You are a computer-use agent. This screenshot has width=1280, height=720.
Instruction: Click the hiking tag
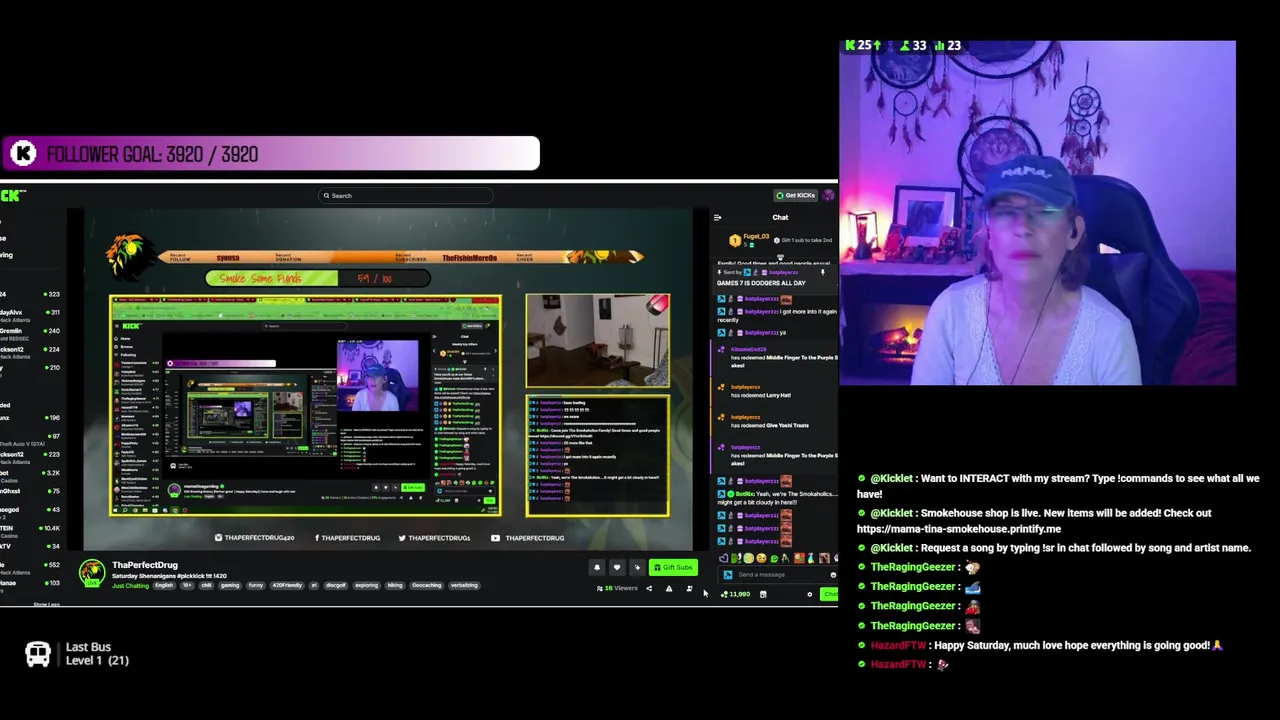pos(395,586)
